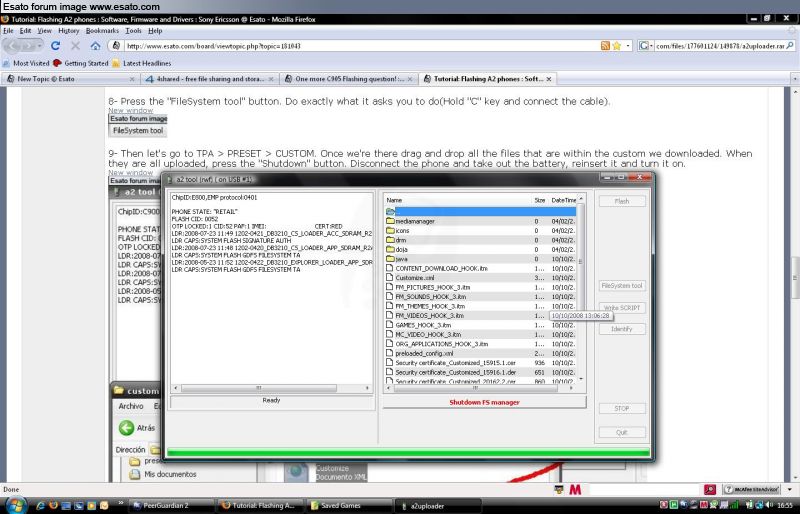Screen dimensions: 800x514
Task: Launch Firefox from quick launch bar
Action: tap(53, 506)
